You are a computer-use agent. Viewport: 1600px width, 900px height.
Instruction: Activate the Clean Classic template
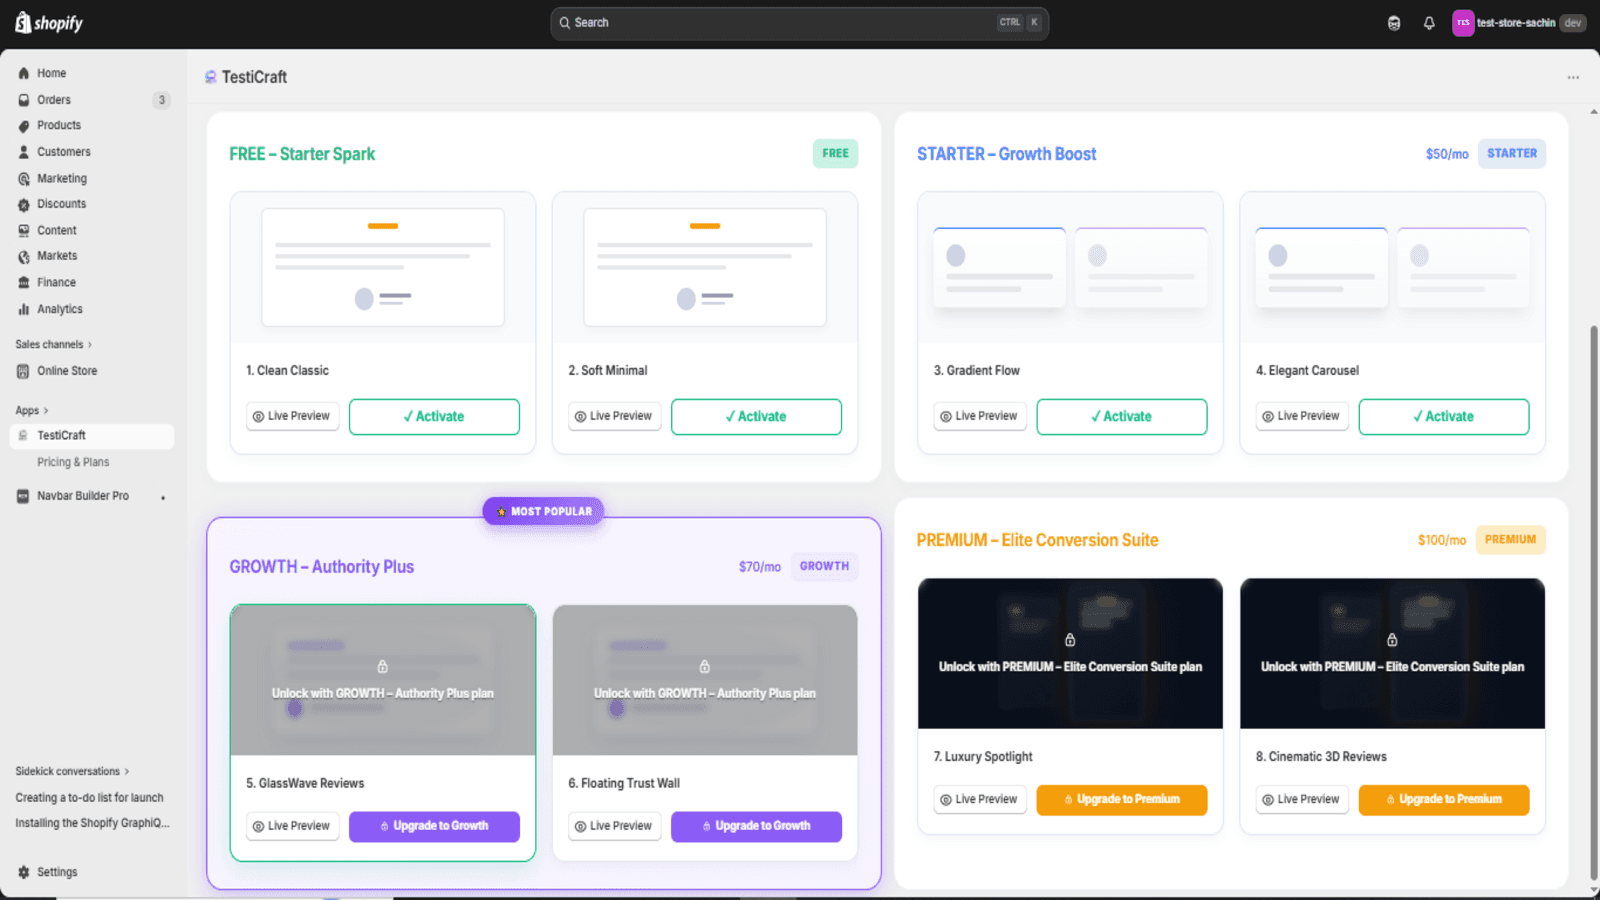(x=434, y=417)
